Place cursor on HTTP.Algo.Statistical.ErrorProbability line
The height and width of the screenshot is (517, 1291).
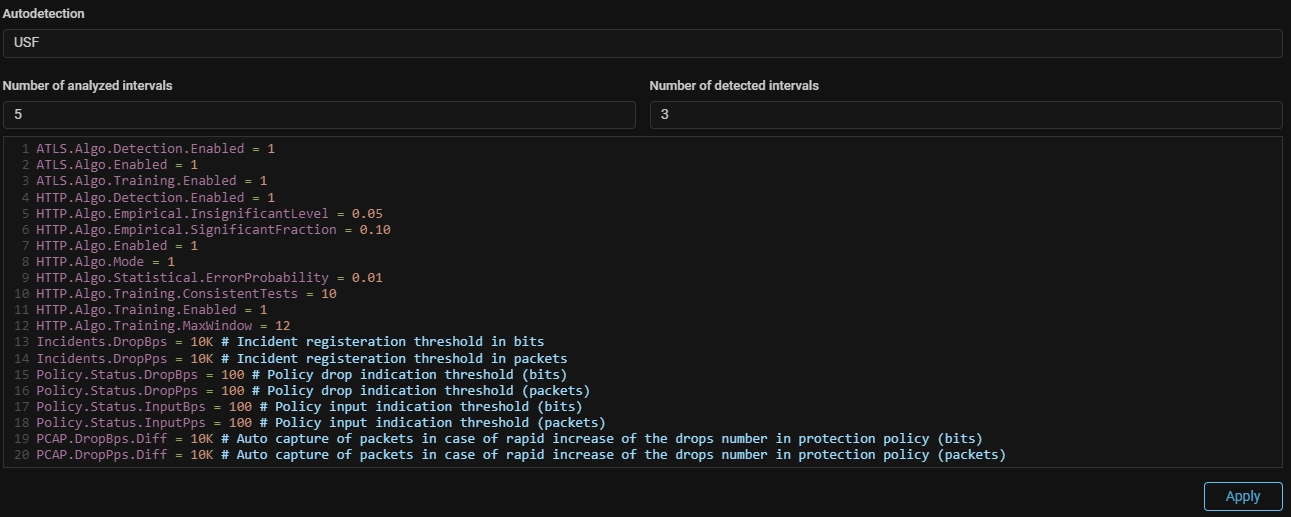tap(209, 277)
